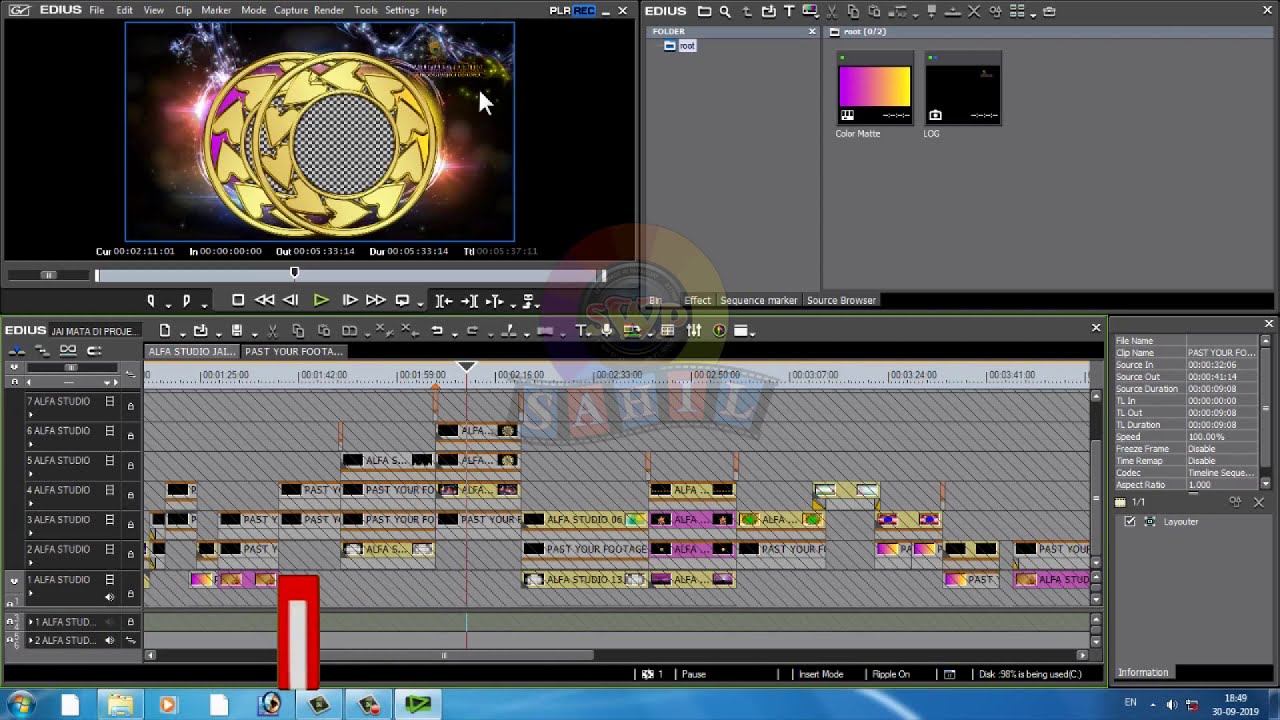The height and width of the screenshot is (720, 1280).
Task: Open the Marker menu
Action: 216,10
